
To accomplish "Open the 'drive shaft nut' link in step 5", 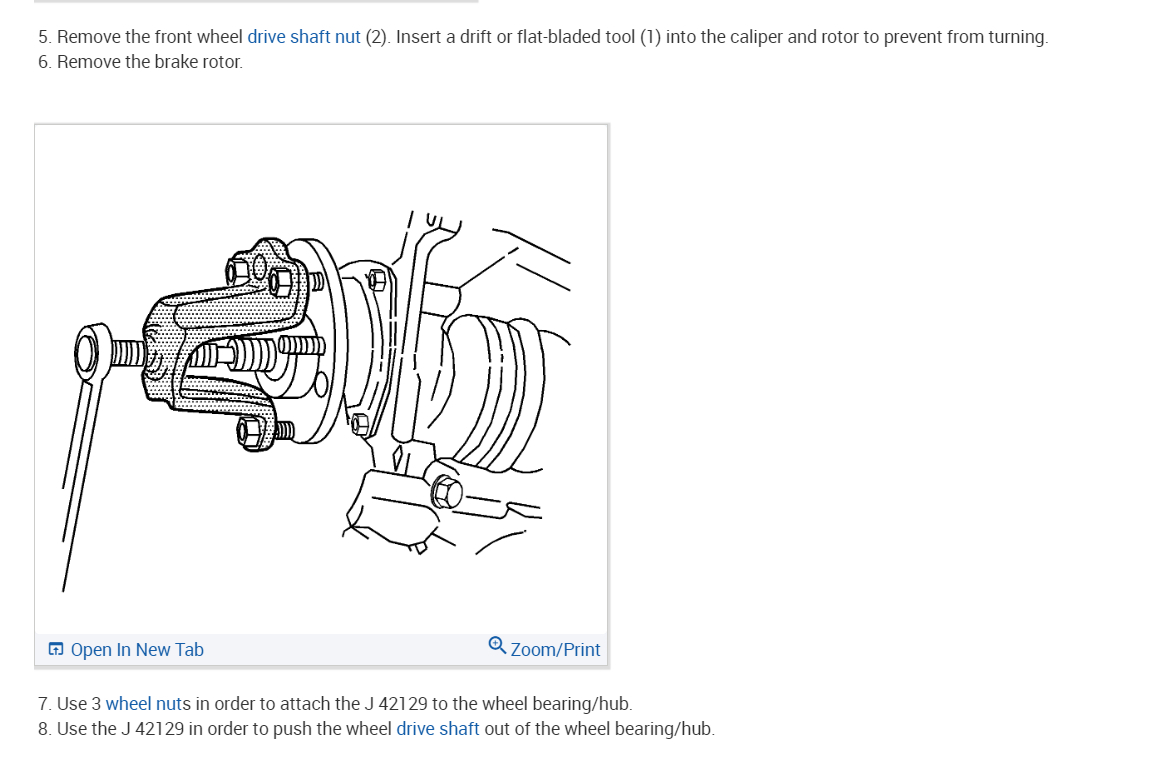I will (303, 37).
